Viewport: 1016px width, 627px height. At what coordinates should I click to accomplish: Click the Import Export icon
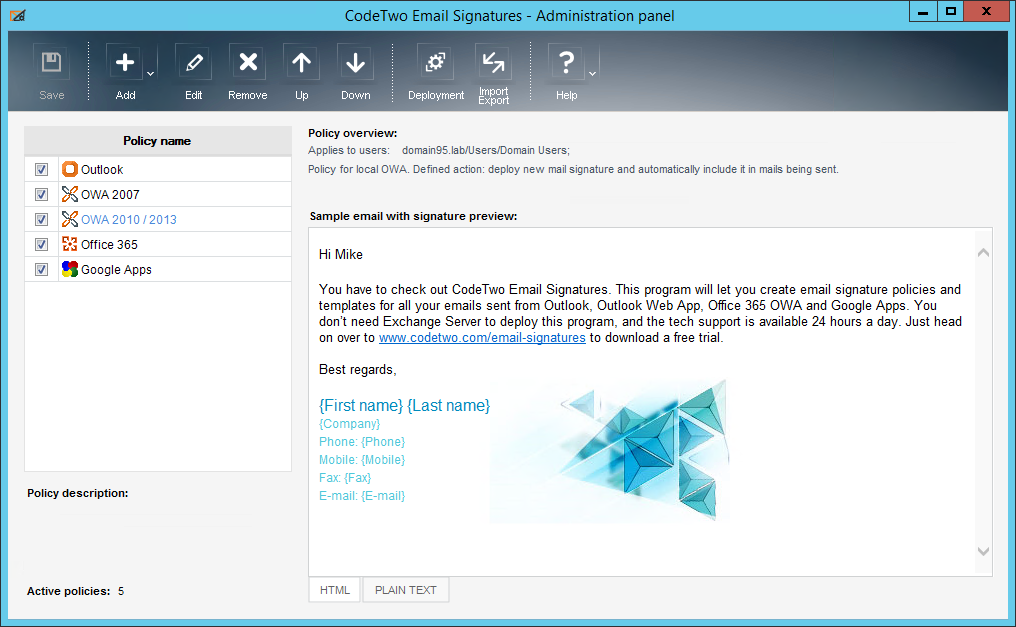[x=493, y=63]
